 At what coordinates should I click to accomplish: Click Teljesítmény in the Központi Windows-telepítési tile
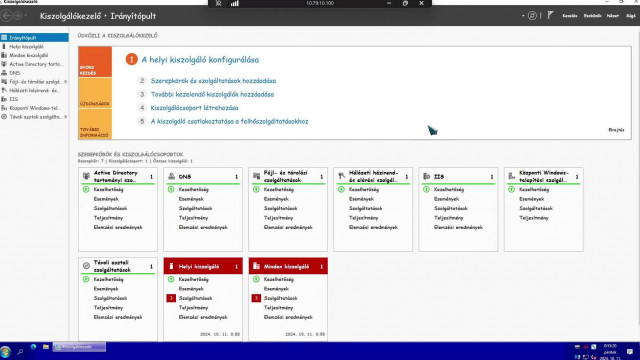534,218
